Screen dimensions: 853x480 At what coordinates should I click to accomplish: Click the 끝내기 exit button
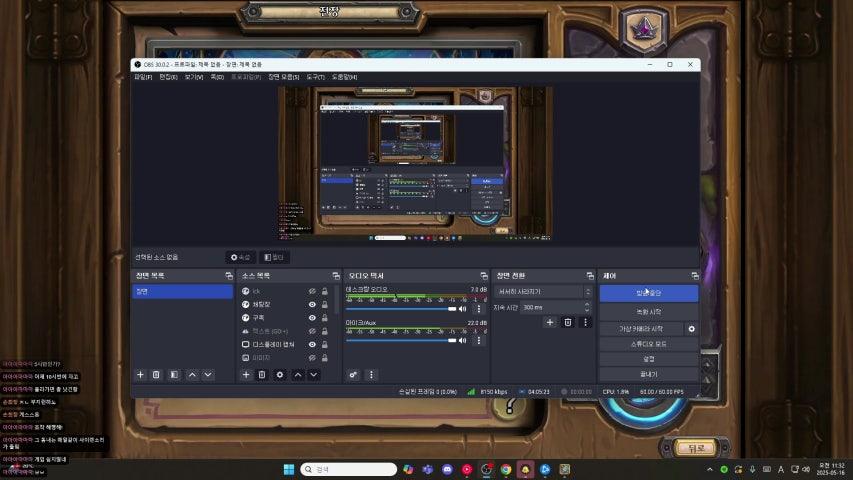tap(648, 374)
